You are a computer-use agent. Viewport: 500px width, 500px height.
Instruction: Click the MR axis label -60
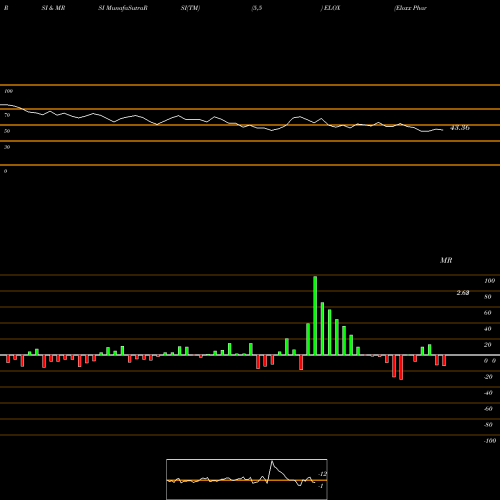coord(488,409)
